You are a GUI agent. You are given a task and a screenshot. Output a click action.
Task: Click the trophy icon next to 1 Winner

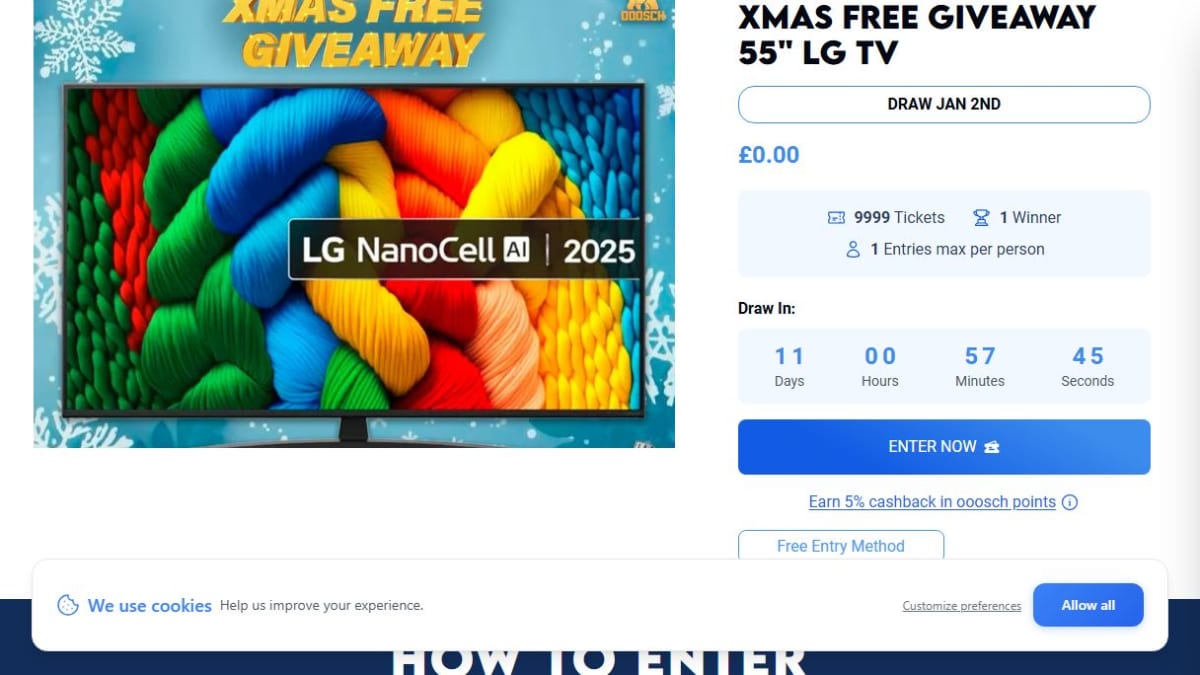click(982, 217)
